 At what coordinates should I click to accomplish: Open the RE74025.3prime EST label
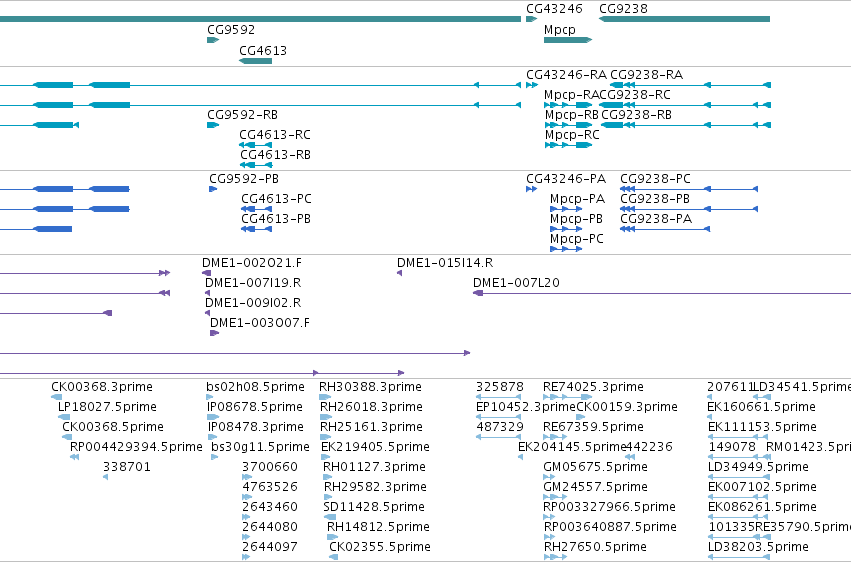coord(593,387)
